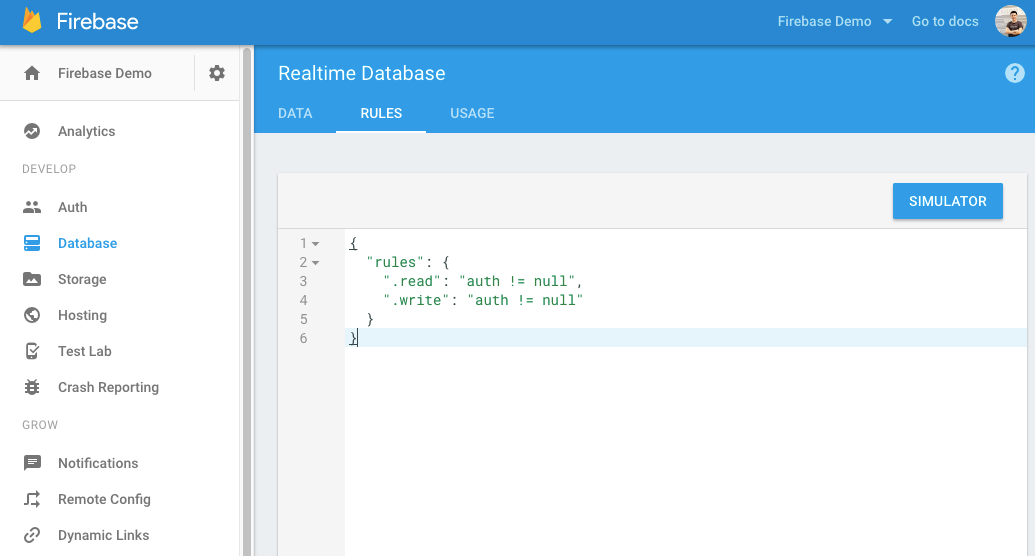
Task: Expand the Firebase Demo project dropdown
Action: [x=835, y=21]
